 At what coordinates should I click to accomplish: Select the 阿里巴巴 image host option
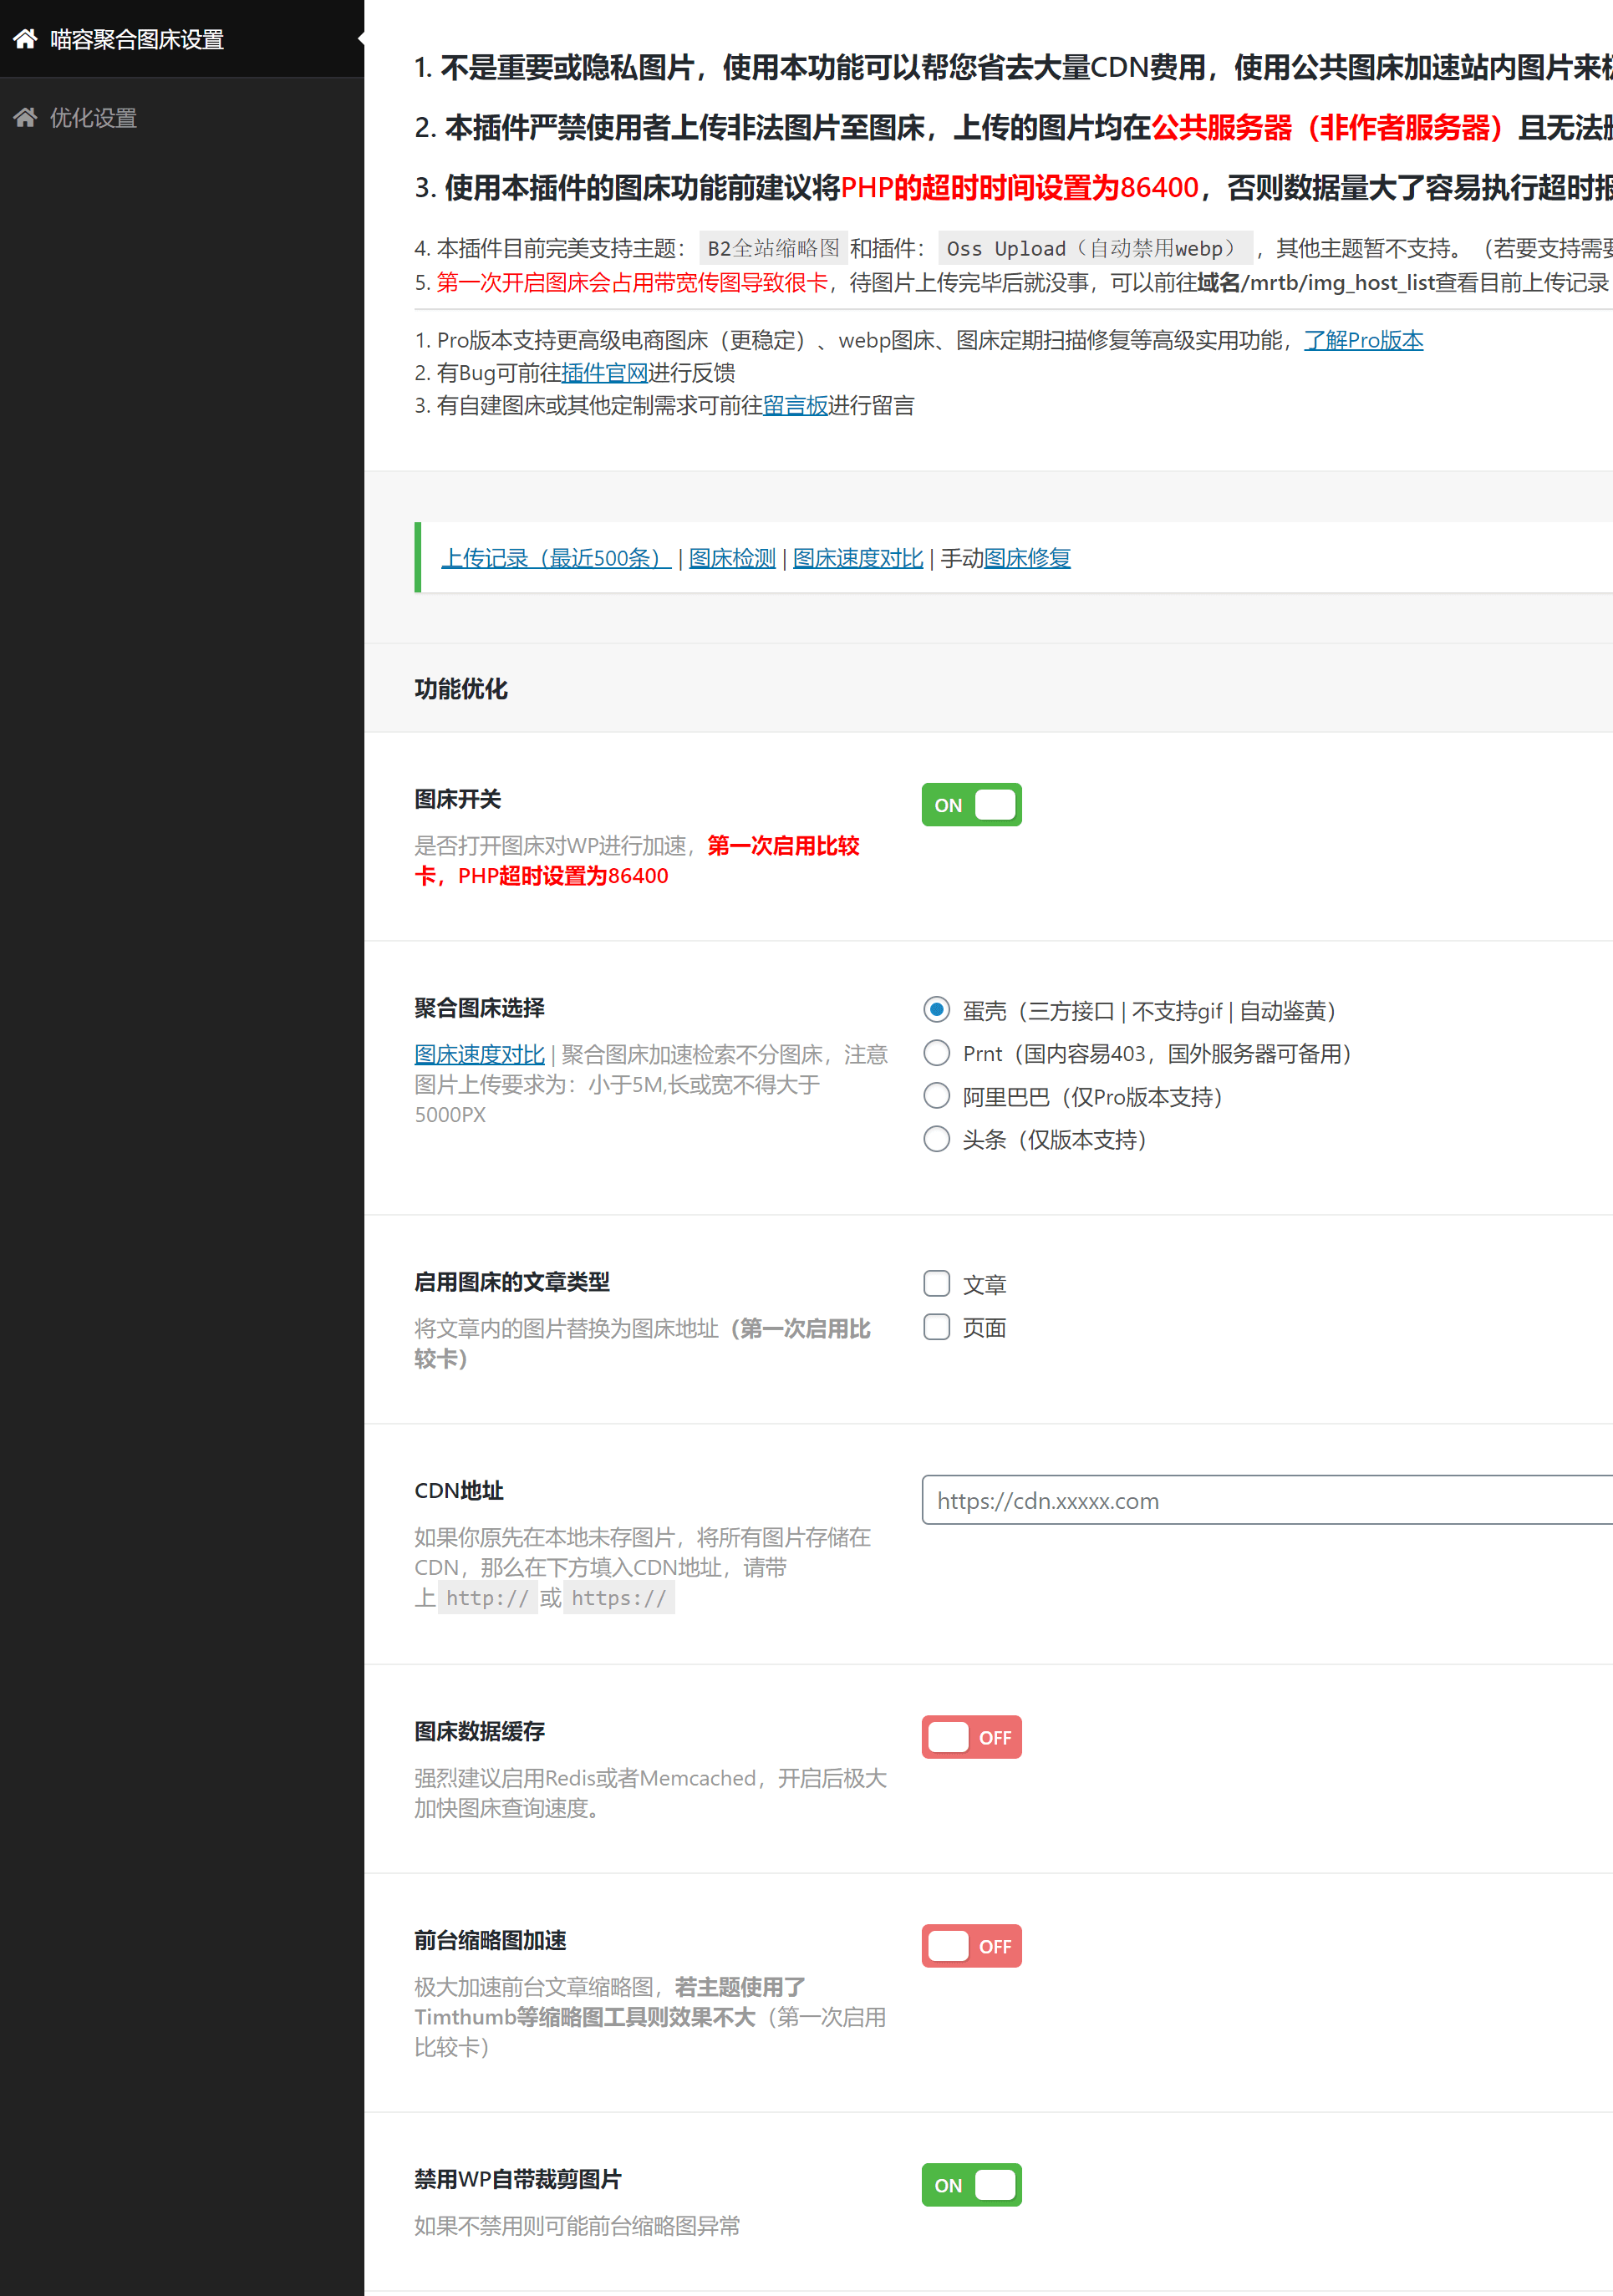[x=936, y=1096]
